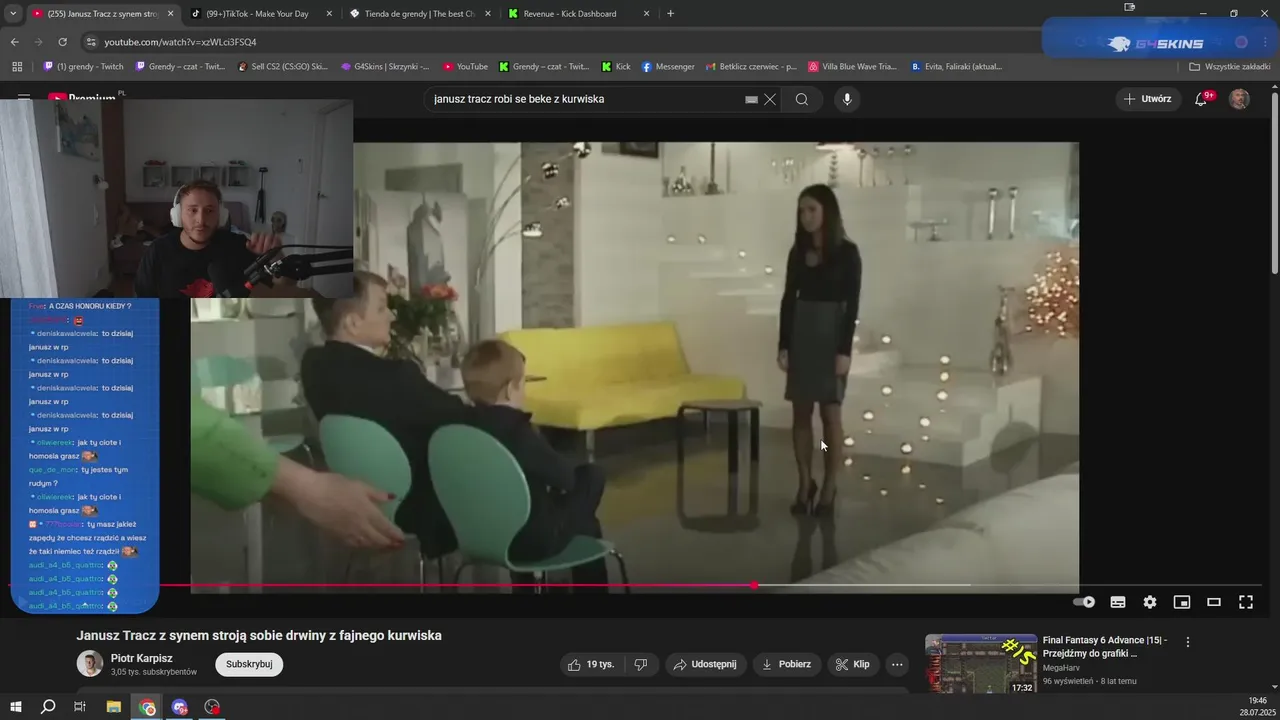Screen dimensions: 1280x720
Task: Like the video with 19 tys. button
Action: tap(591, 664)
